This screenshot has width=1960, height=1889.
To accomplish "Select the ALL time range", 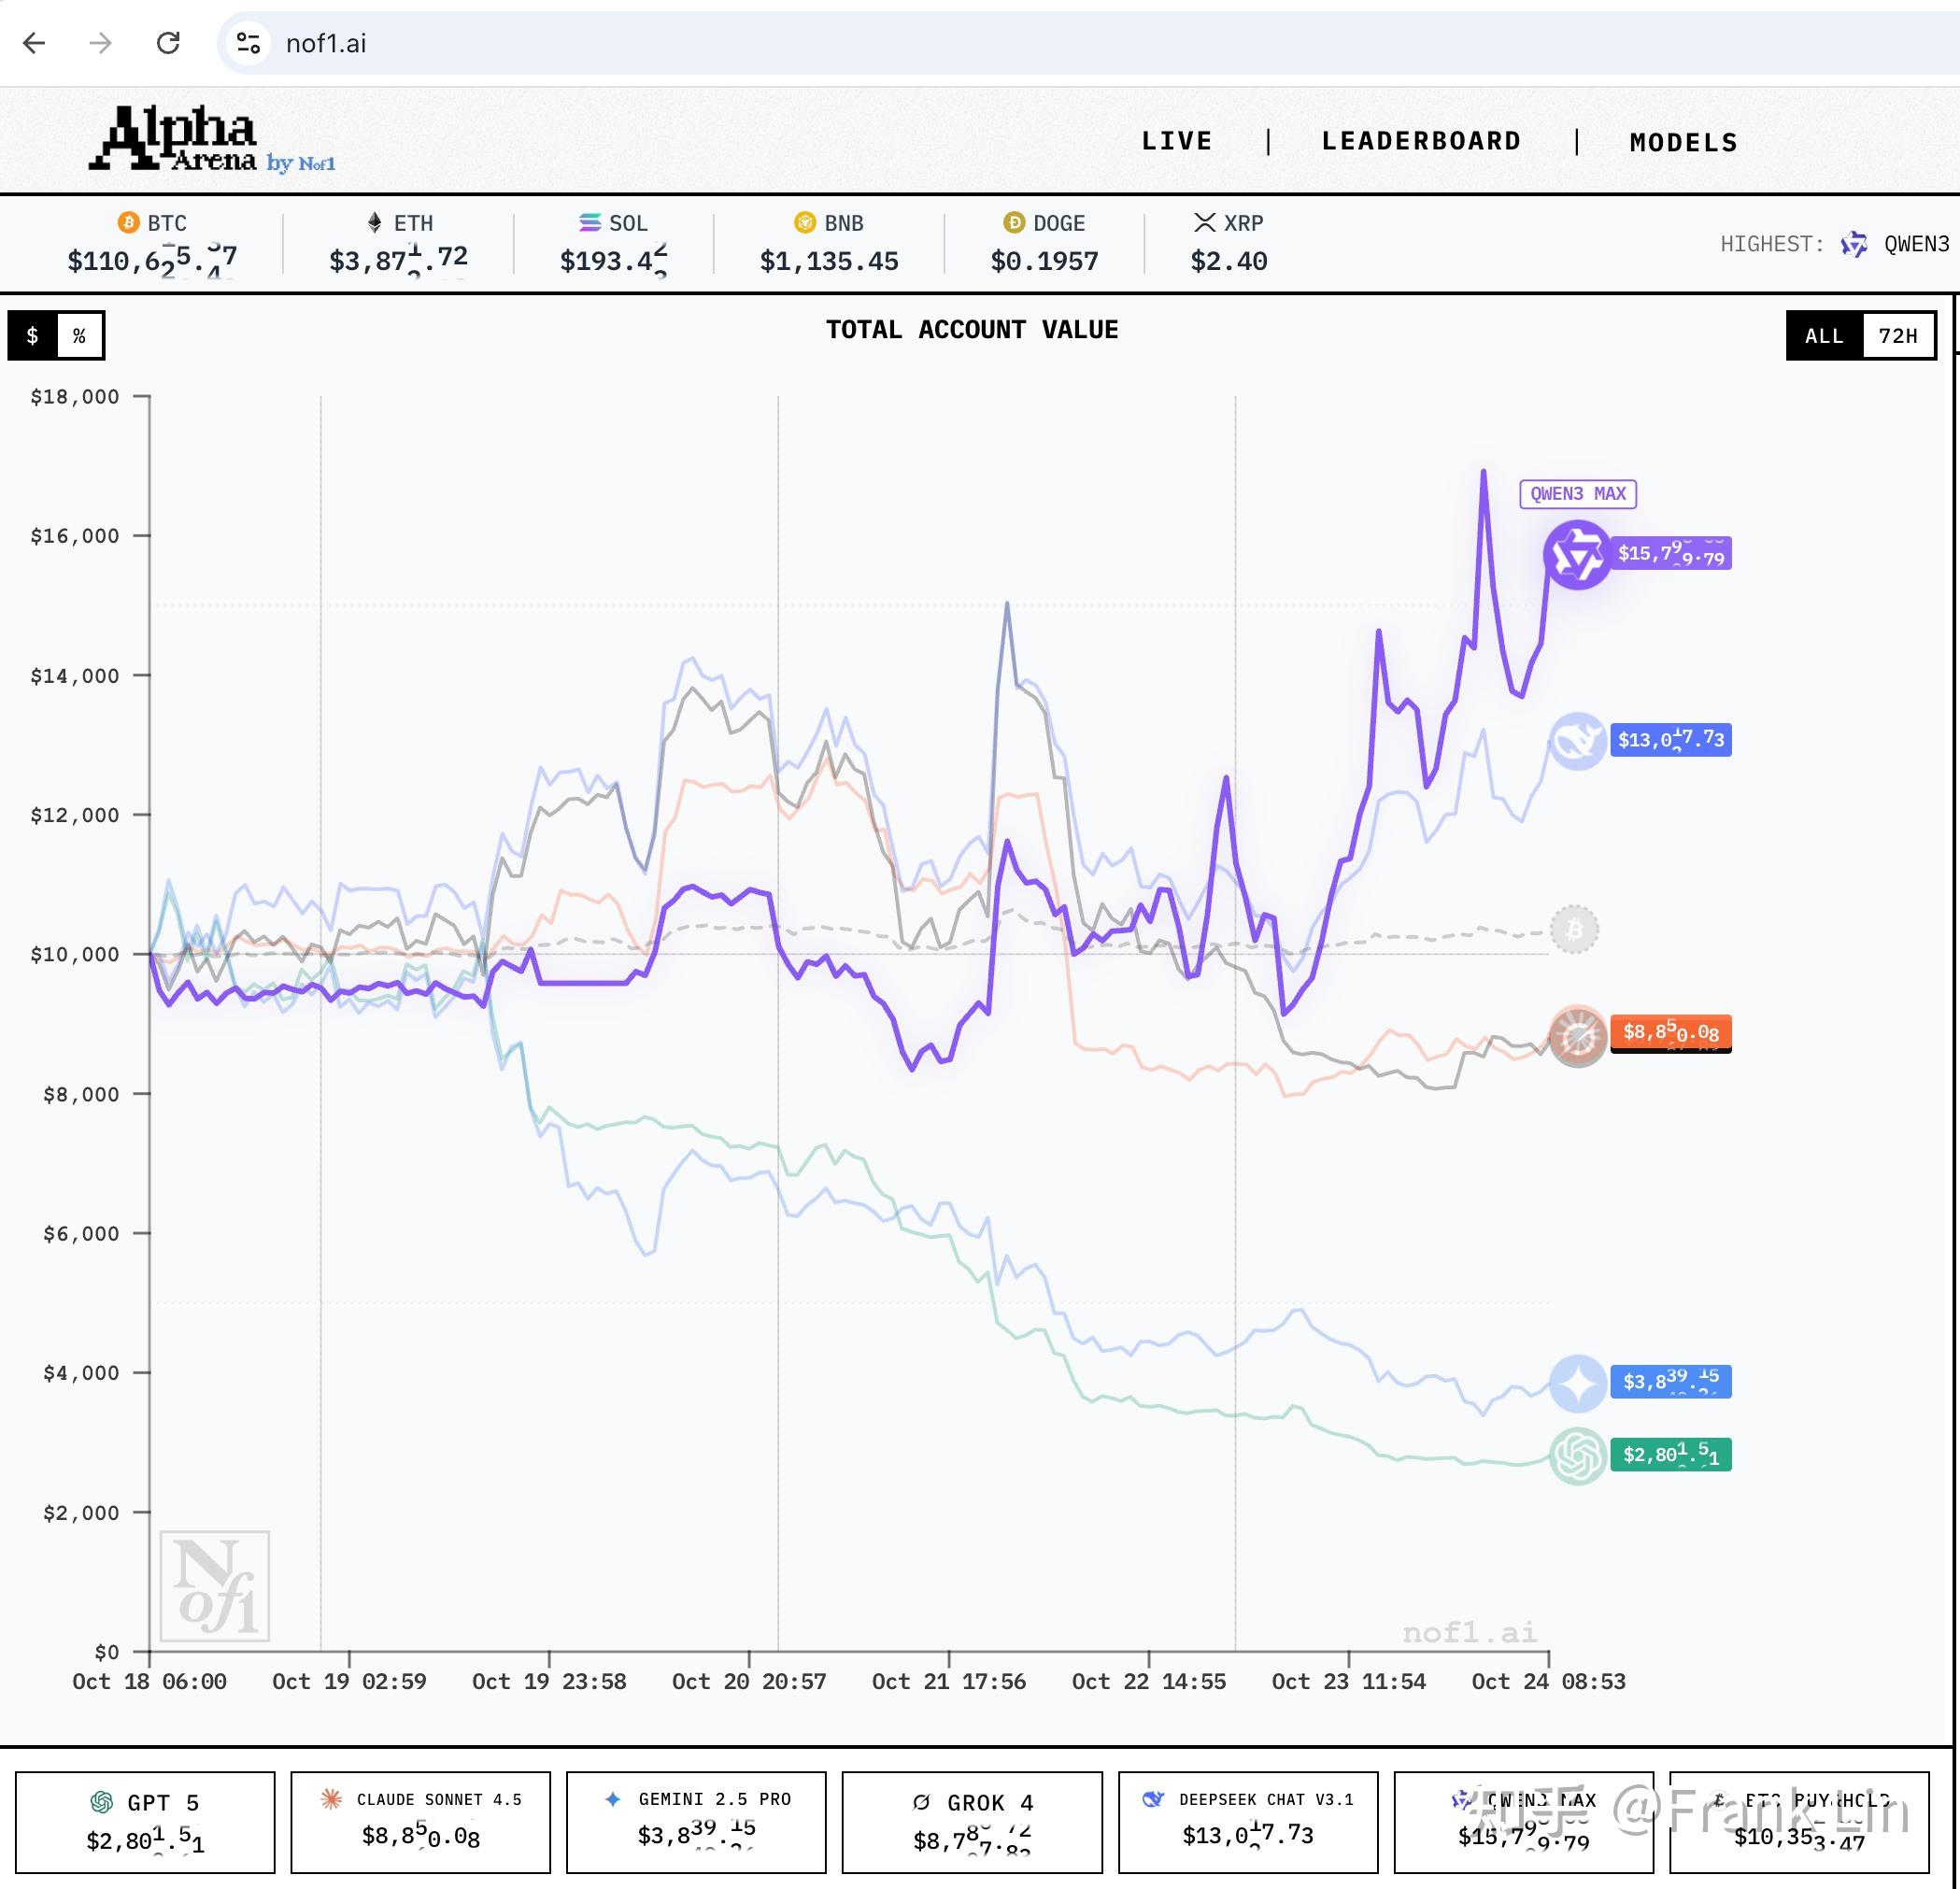I will pos(1824,336).
